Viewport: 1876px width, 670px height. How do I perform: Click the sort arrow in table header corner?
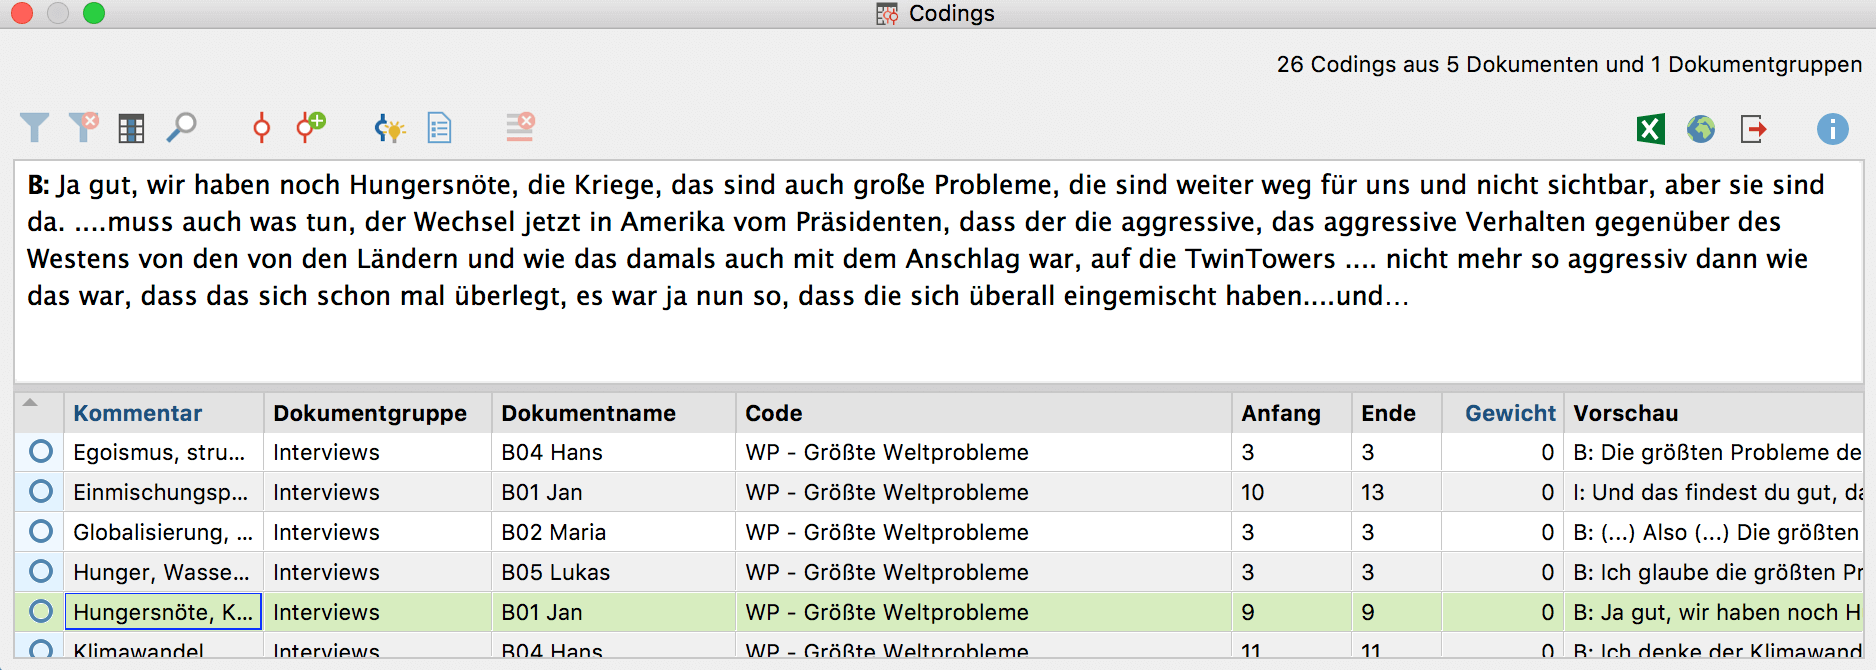pyautogui.click(x=30, y=403)
